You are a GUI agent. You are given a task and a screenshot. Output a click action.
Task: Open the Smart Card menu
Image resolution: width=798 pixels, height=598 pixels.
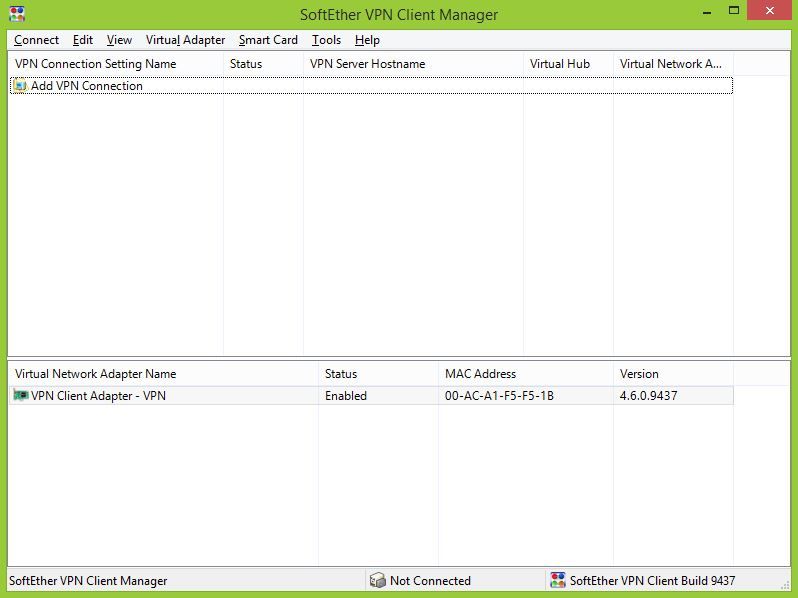[268, 40]
